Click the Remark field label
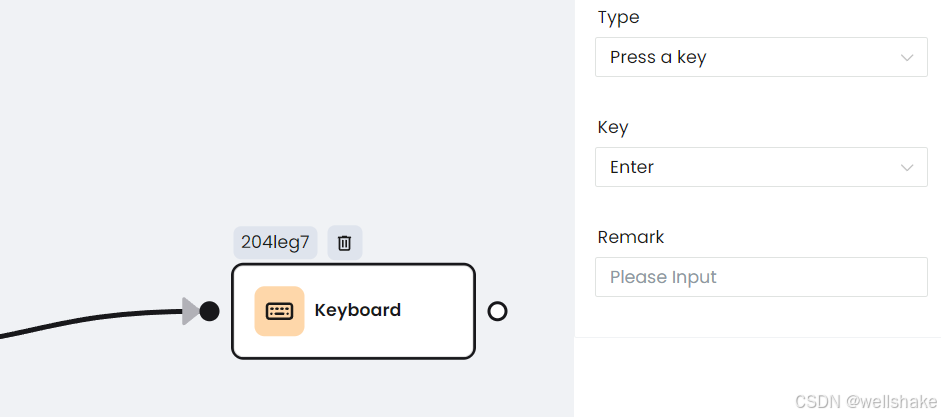The image size is (941, 417). (x=631, y=237)
